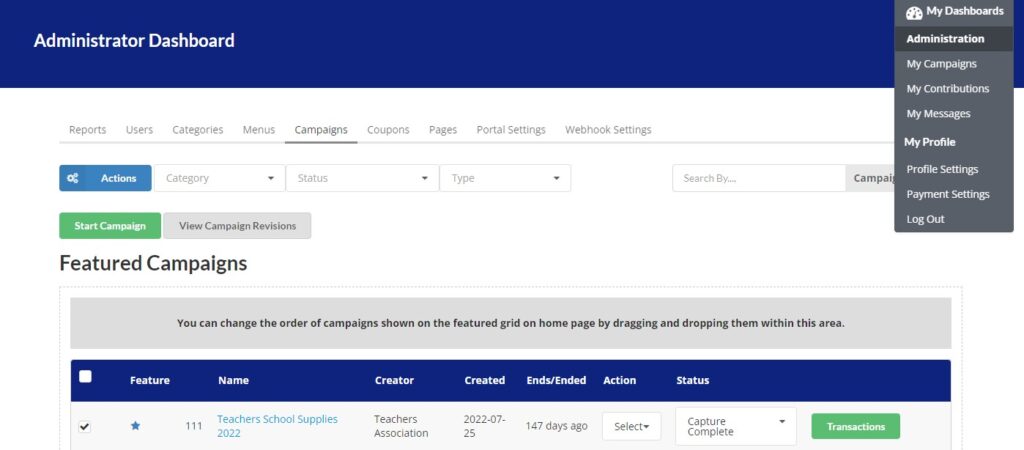Image resolution: width=1024 pixels, height=450 pixels.
Task: Click the Featured Campaigns heading
Action: [x=153, y=263]
